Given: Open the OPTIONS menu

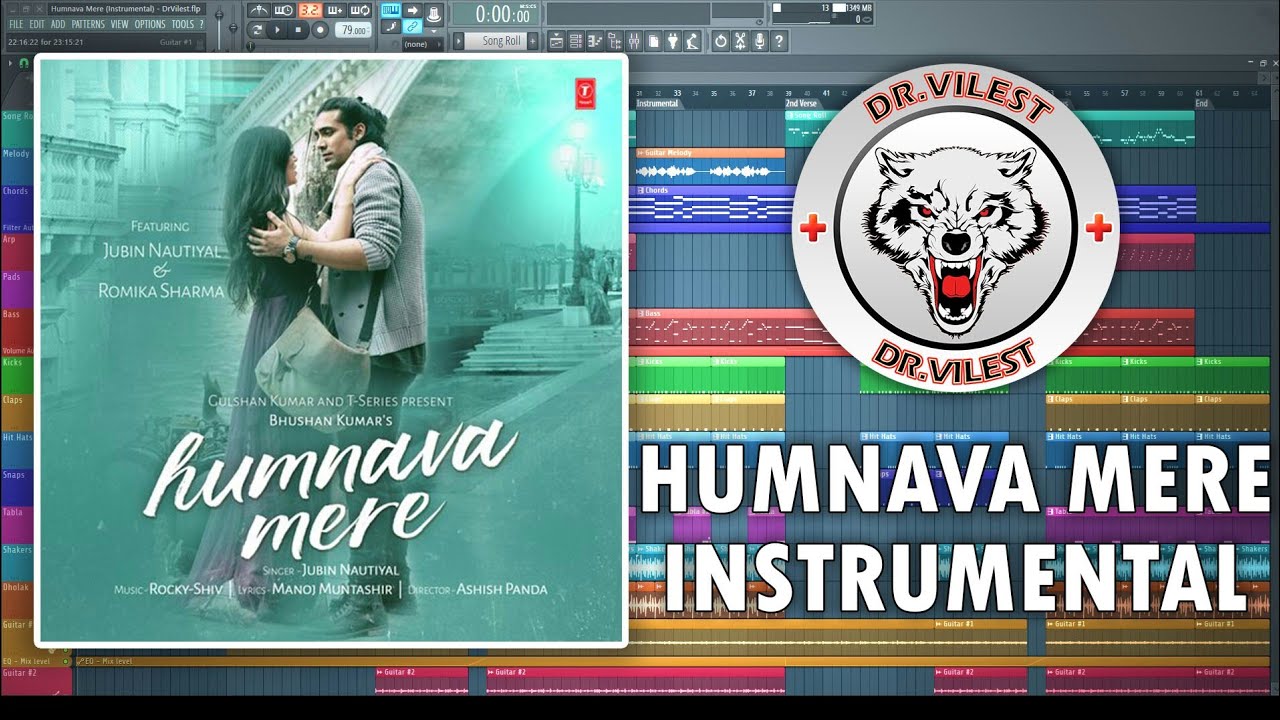Looking at the screenshot, I should pyautogui.click(x=150, y=24).
